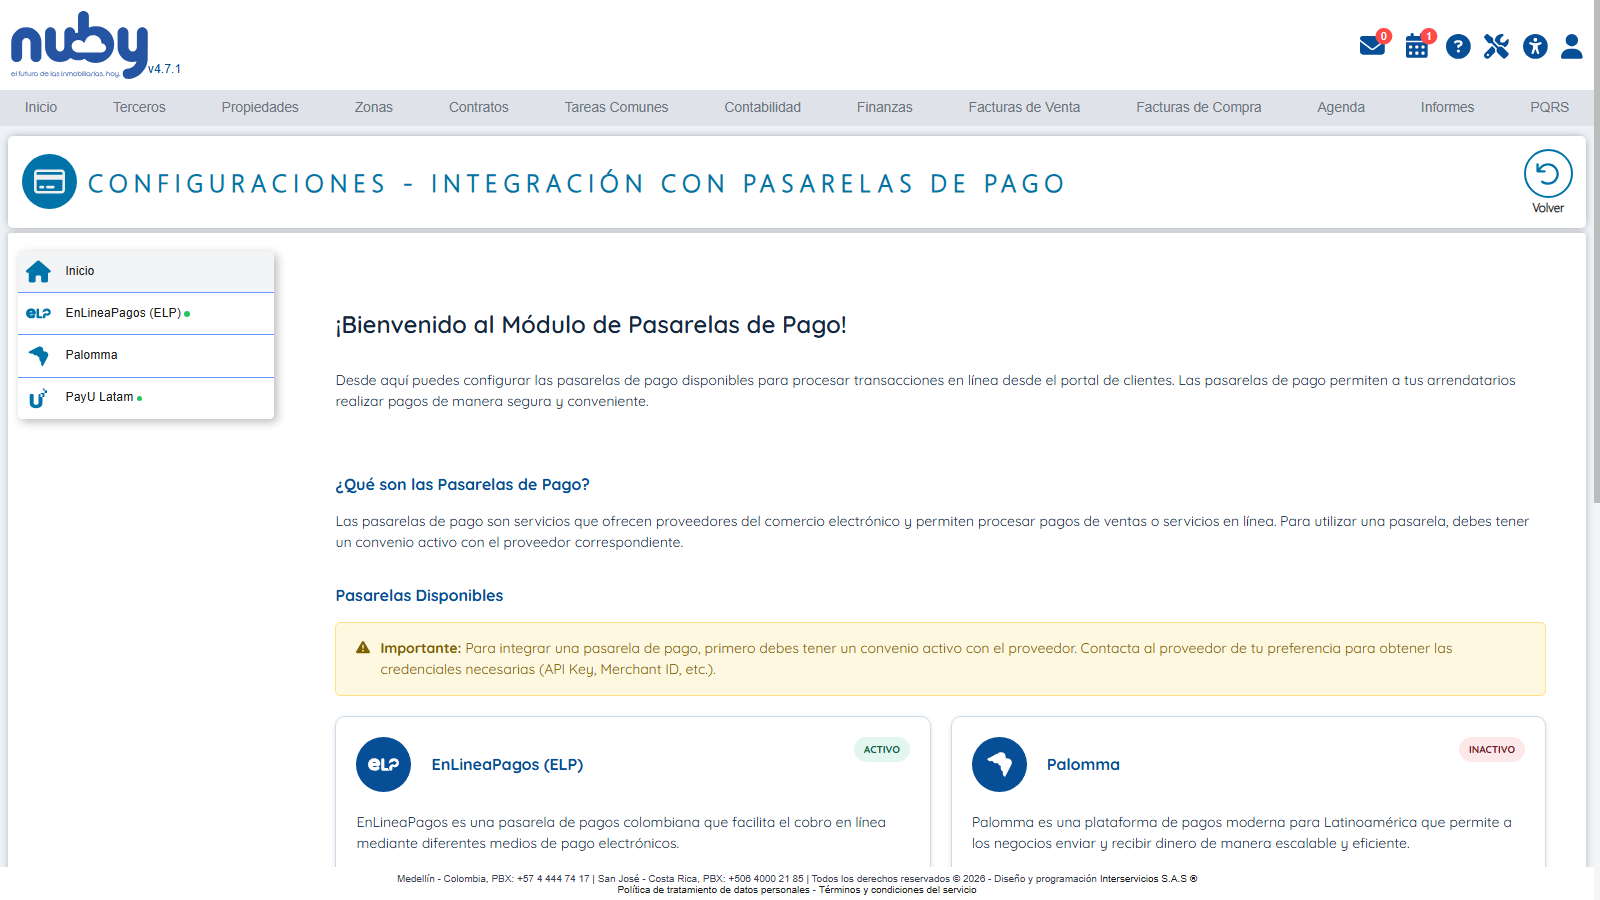Viewport: 1600px width, 900px height.
Task: Click the credit card page title icon
Action: 49,181
